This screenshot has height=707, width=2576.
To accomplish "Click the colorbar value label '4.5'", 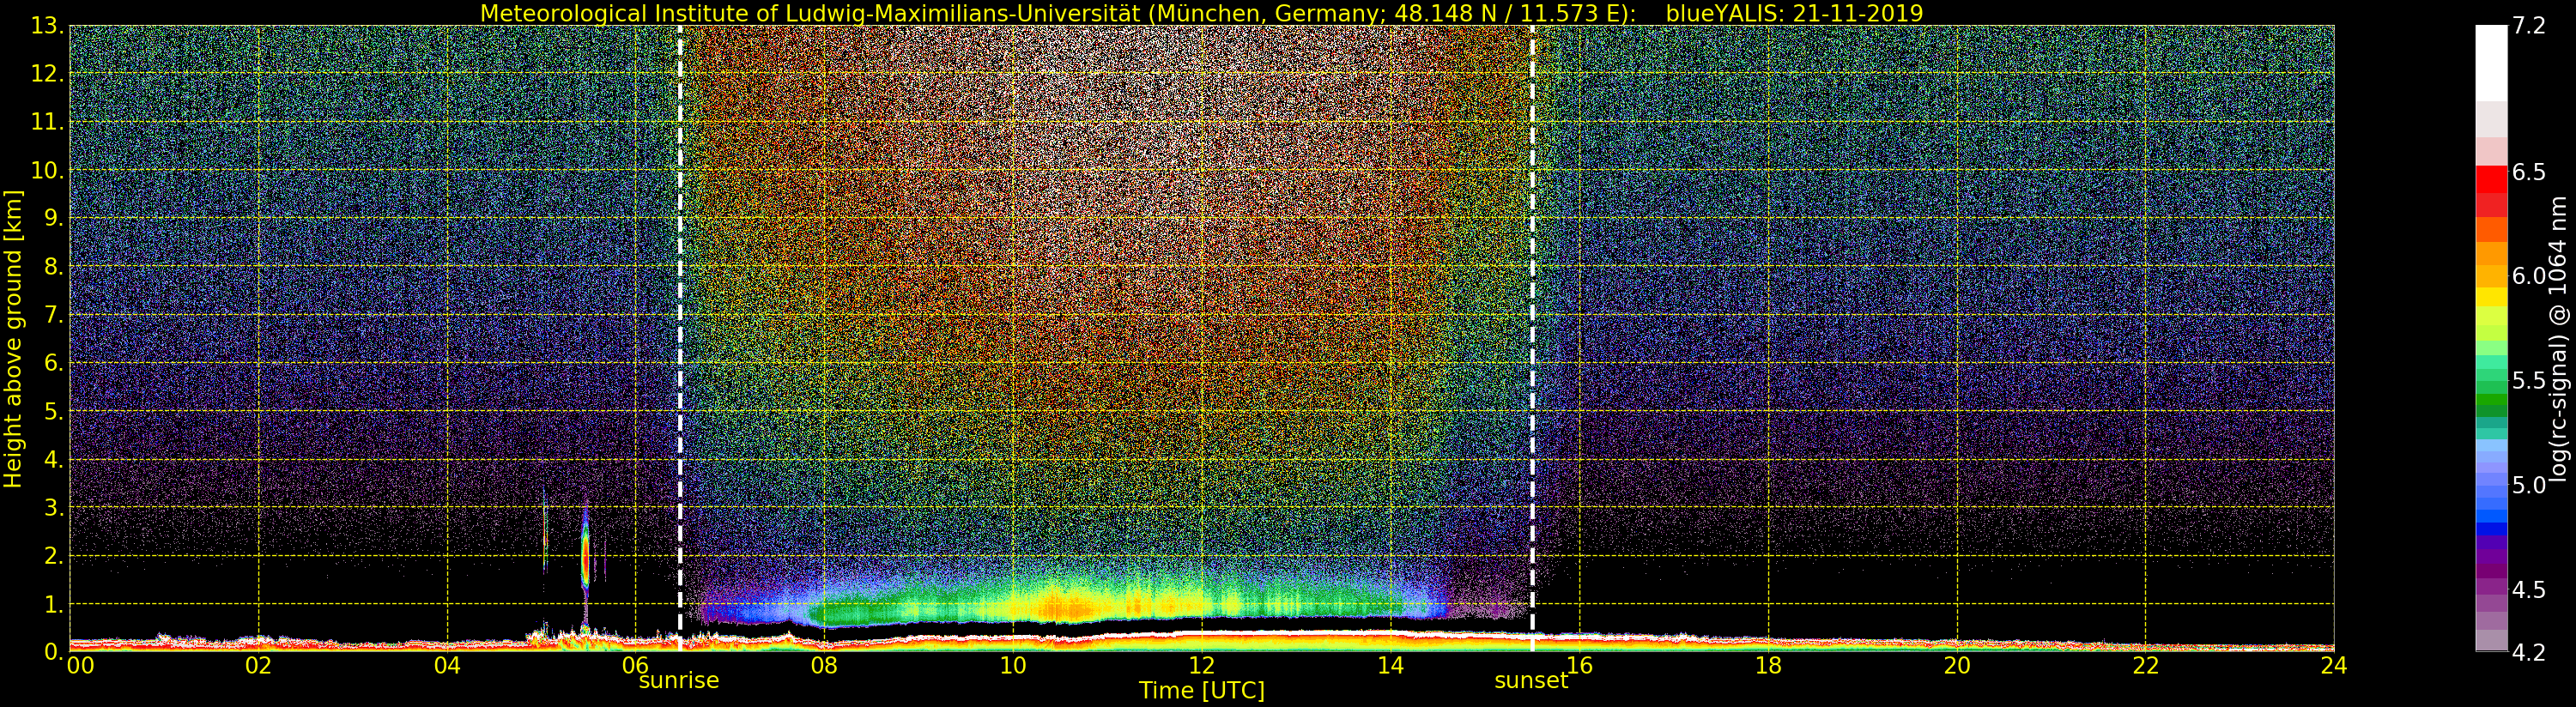I will pyautogui.click(x=2528, y=590).
